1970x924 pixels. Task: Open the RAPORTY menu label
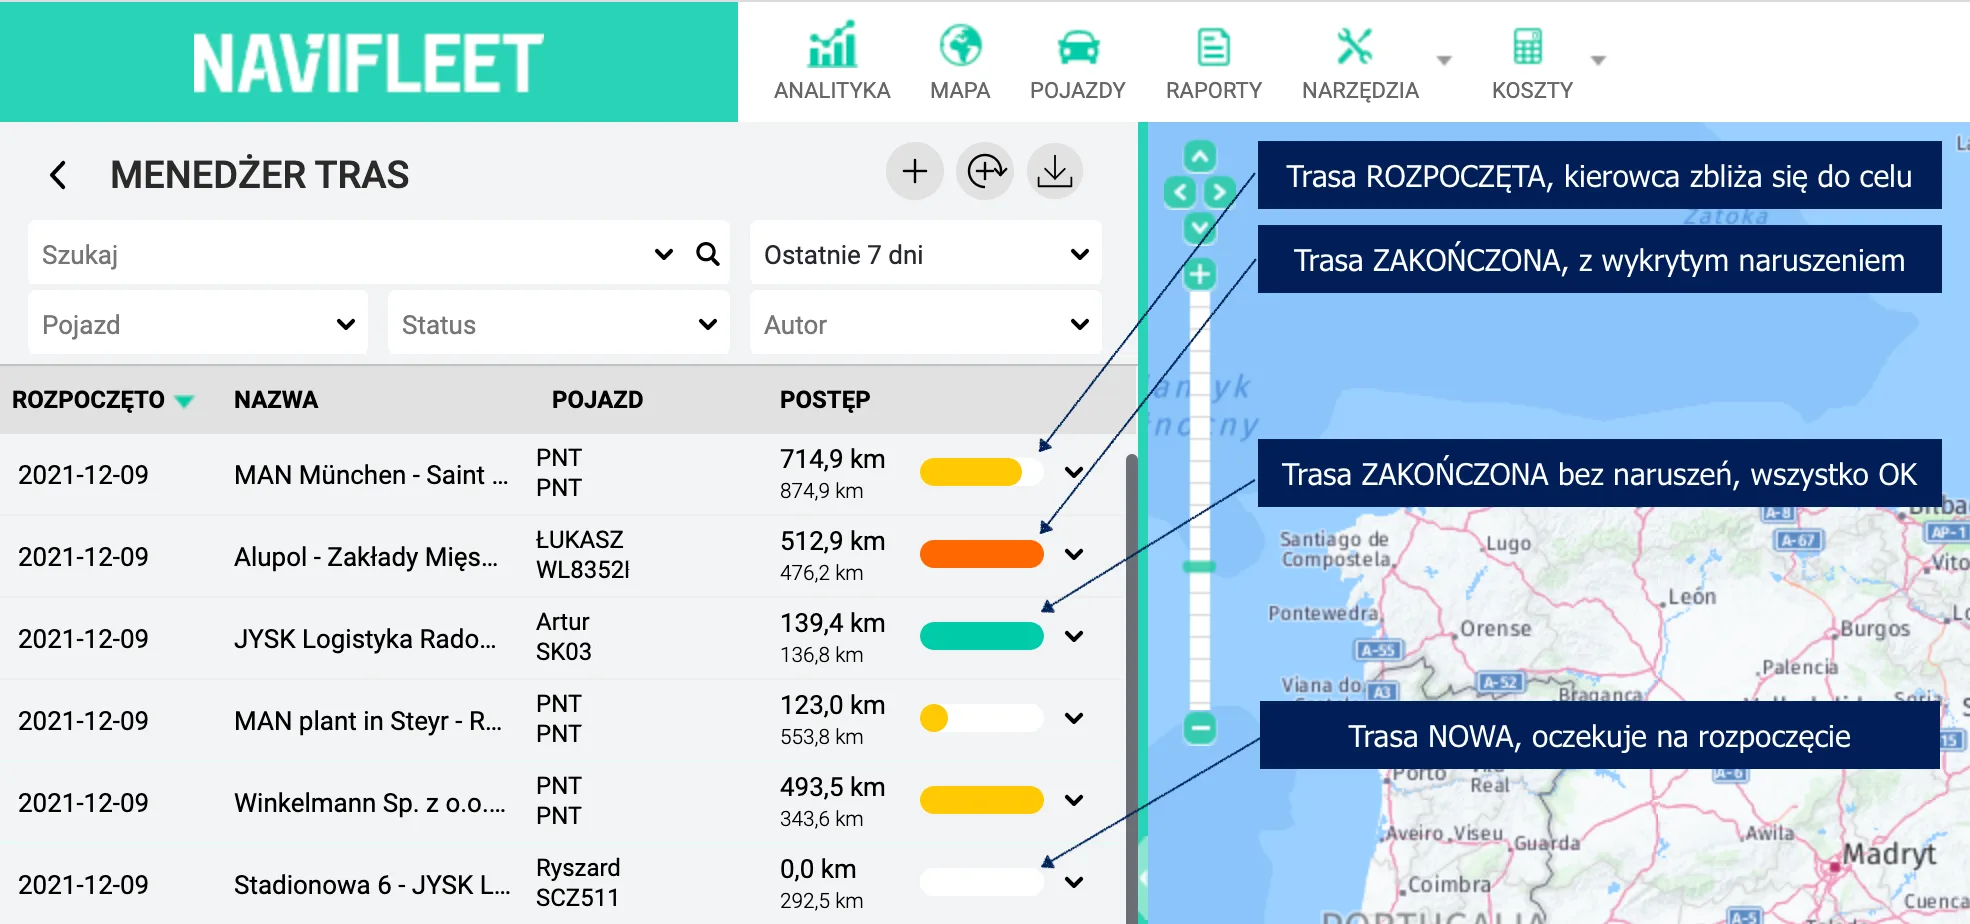tap(1214, 91)
